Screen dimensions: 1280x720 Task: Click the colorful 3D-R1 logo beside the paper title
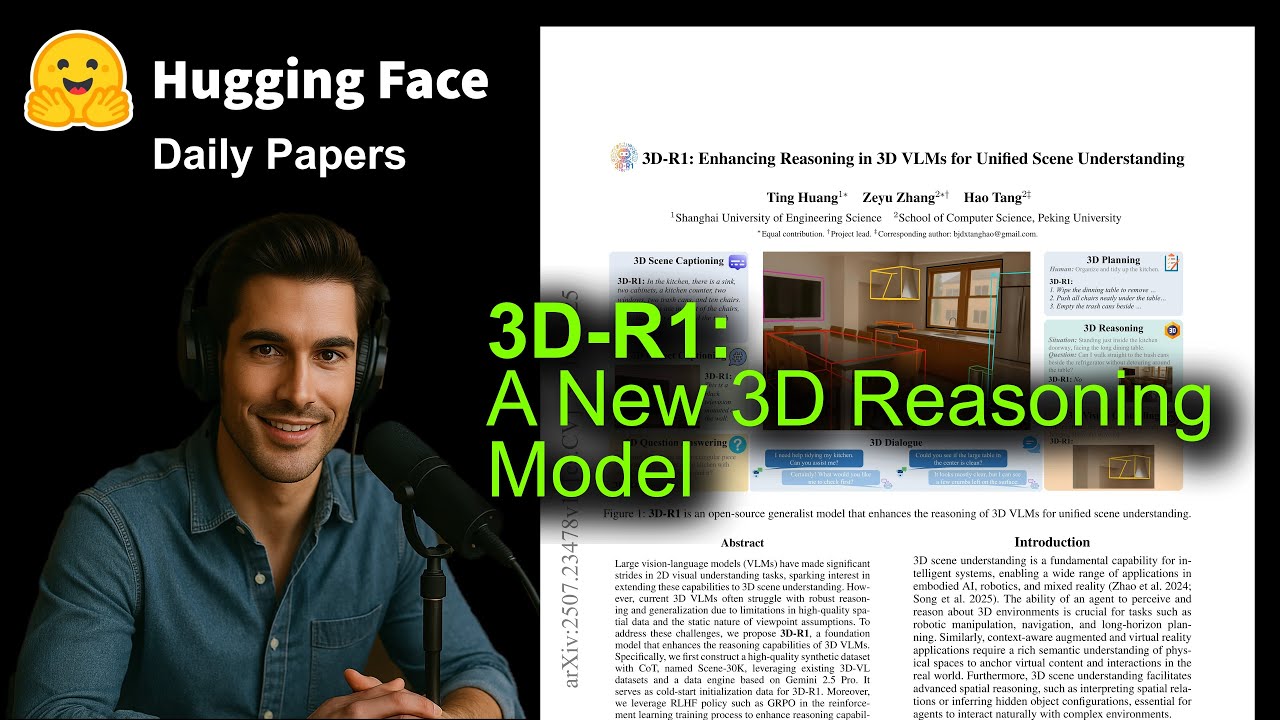click(x=624, y=158)
